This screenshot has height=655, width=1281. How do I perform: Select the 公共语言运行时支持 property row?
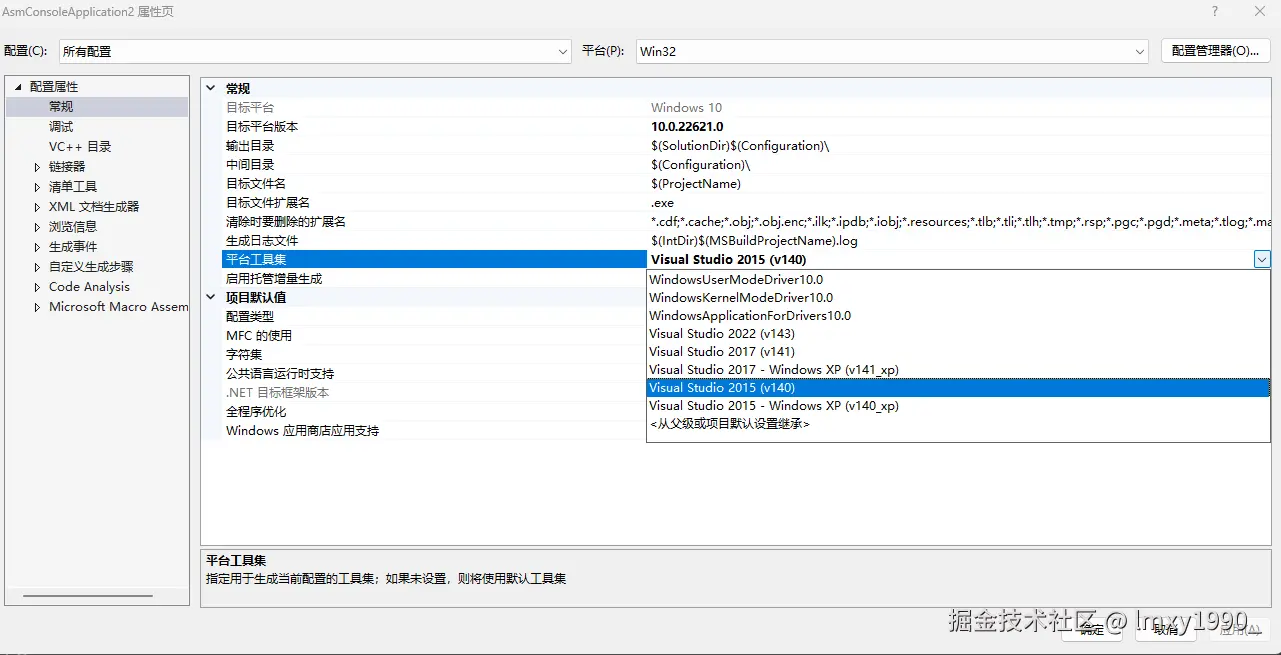point(434,374)
